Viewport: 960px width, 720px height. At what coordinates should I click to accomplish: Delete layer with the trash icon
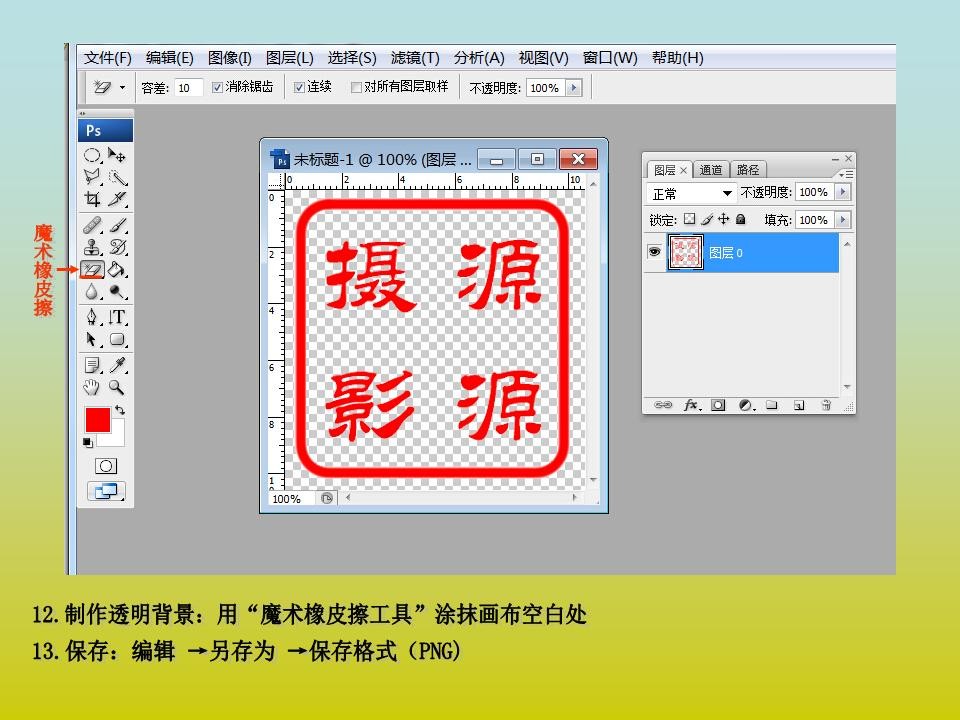[x=826, y=405]
